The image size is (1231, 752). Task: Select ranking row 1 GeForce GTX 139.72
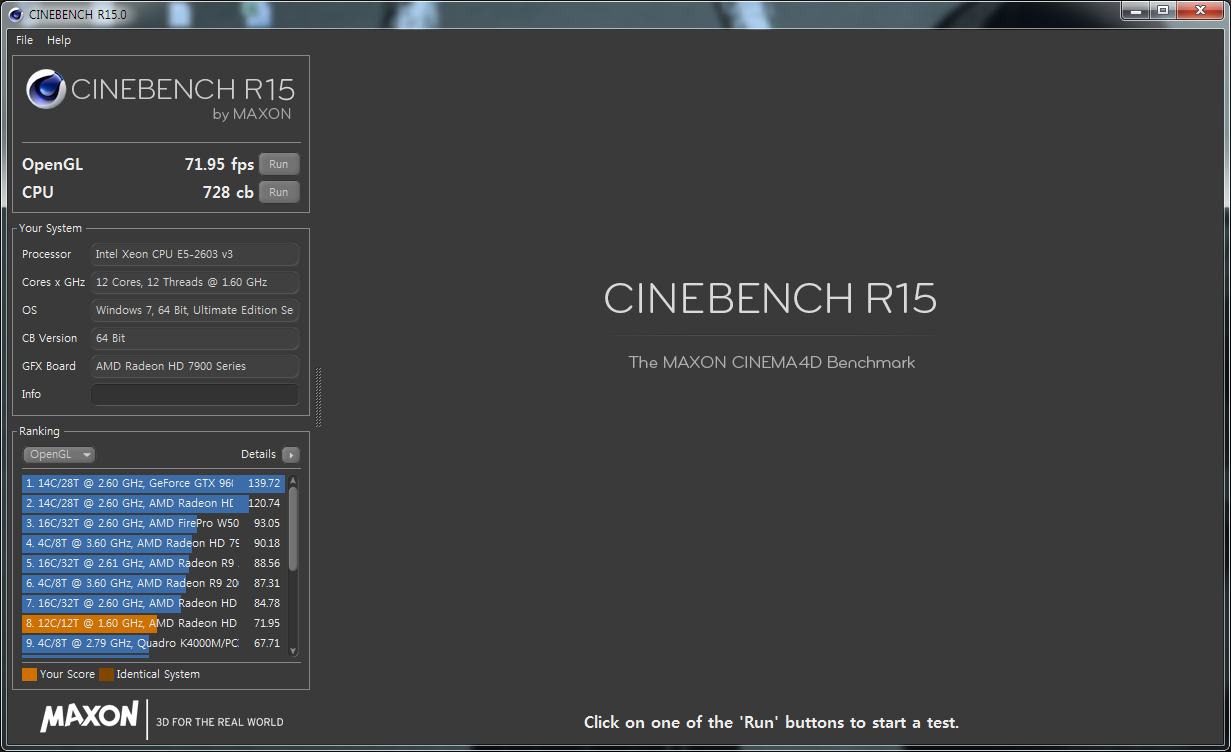[x=154, y=483]
